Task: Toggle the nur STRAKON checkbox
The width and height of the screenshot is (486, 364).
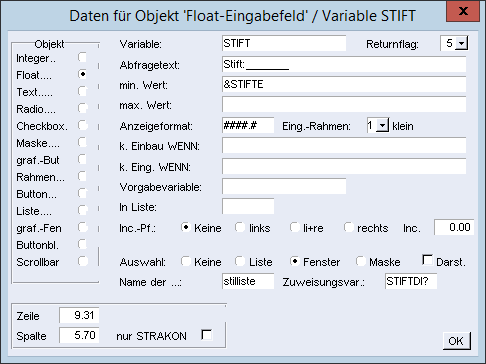Action: point(207,335)
